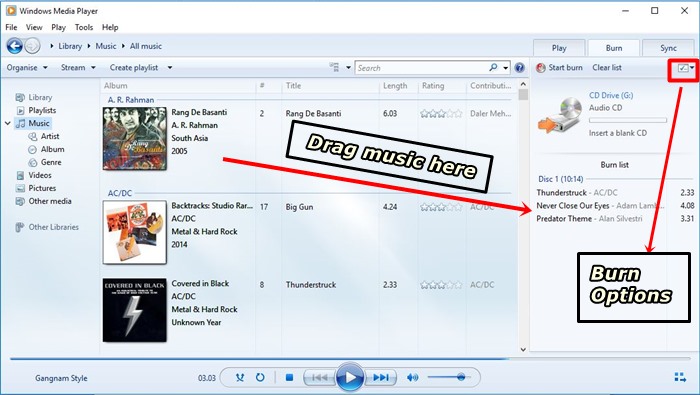The image size is (700, 395).
Task: Open the view options dropdown arrow
Action: coord(348,68)
